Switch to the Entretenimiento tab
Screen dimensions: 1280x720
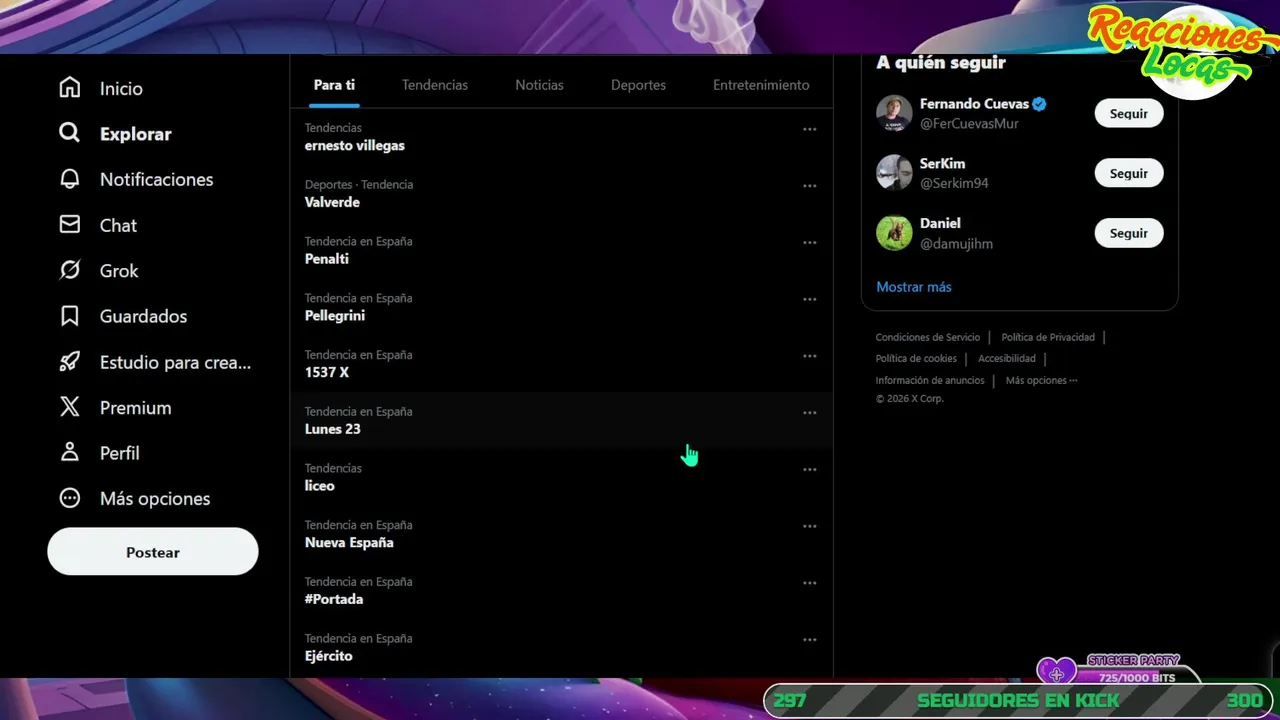pyautogui.click(x=761, y=85)
